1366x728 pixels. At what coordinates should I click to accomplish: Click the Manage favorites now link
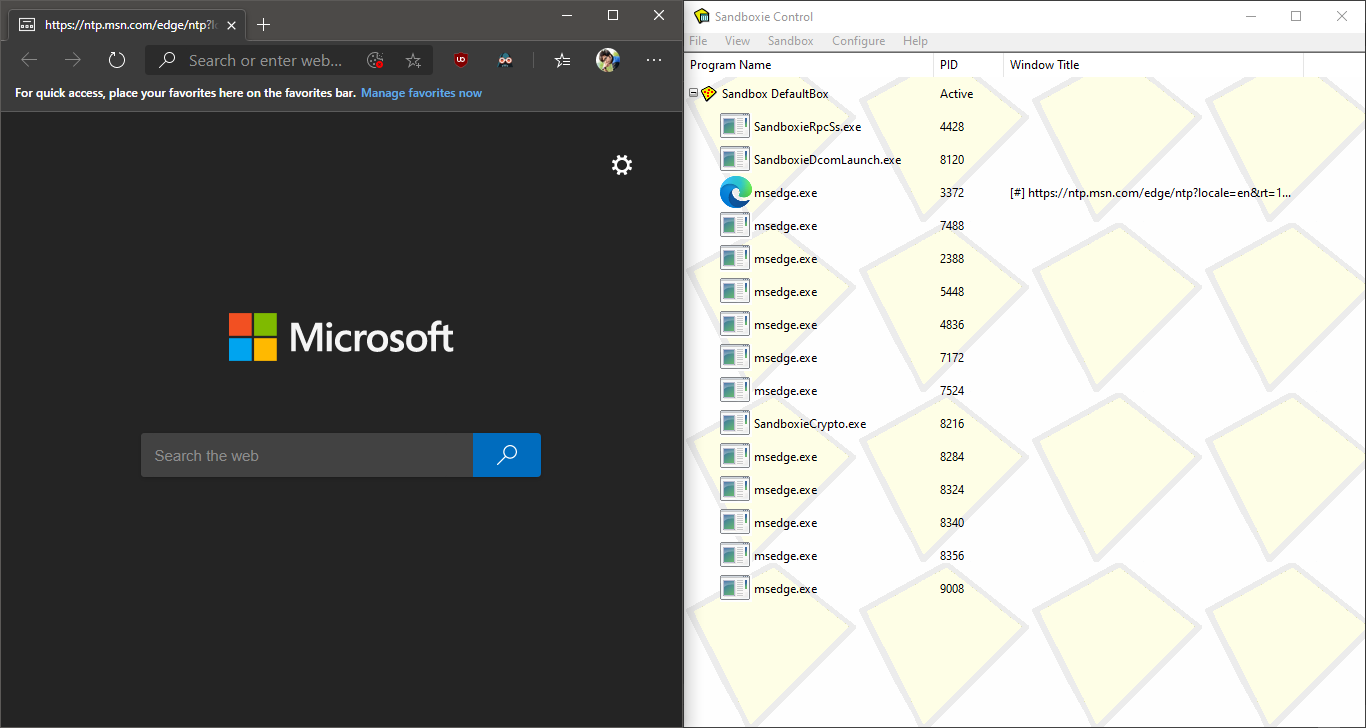tap(421, 93)
